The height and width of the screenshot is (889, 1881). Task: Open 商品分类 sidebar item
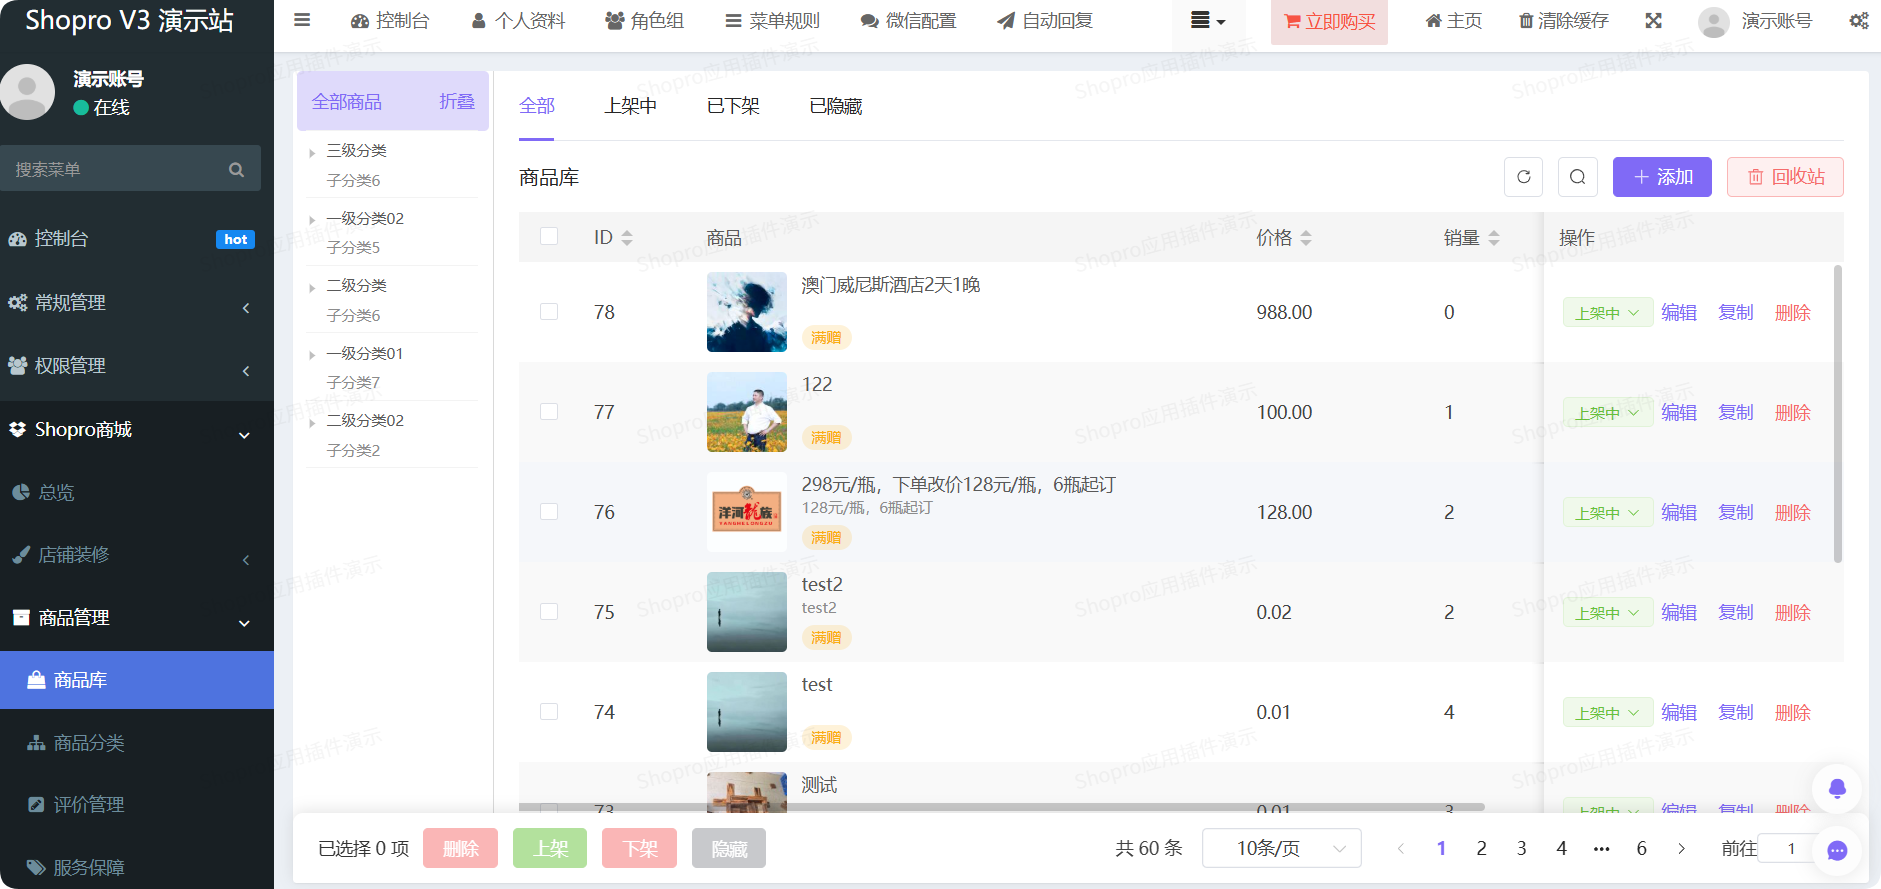137,743
